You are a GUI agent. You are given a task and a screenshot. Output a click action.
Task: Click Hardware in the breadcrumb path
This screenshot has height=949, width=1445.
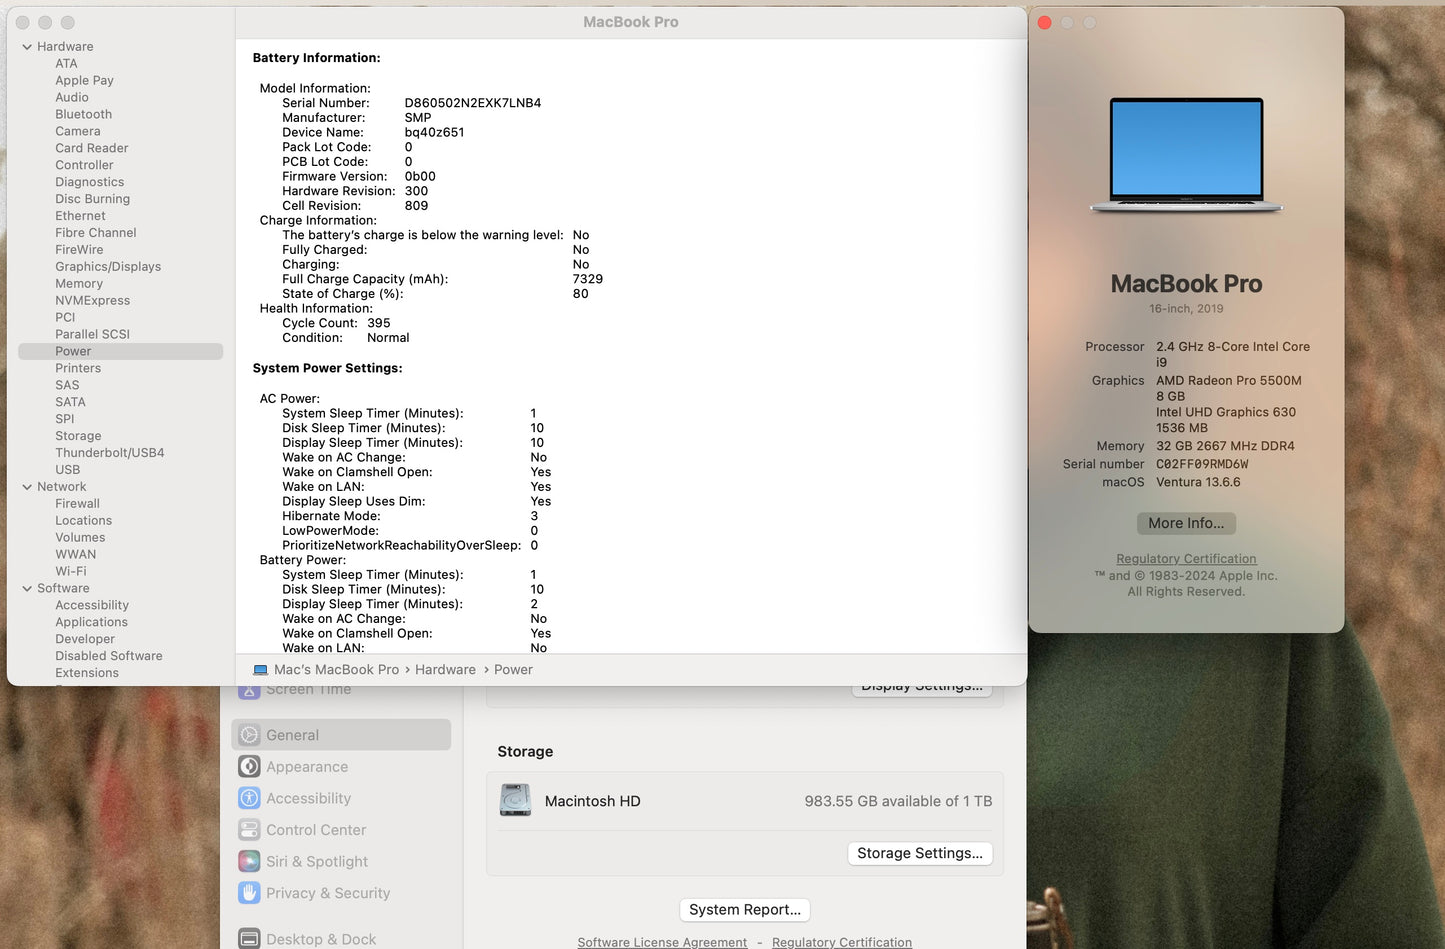click(x=445, y=669)
